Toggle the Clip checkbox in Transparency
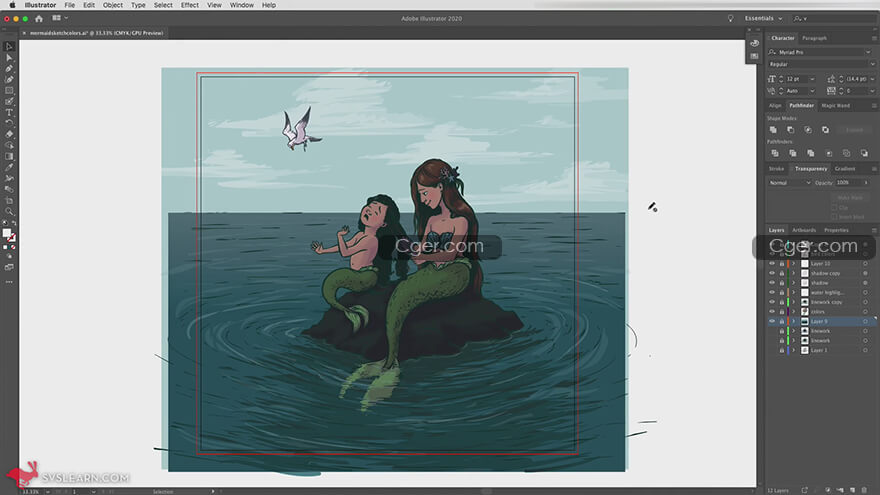This screenshot has width=880, height=495. click(x=834, y=208)
